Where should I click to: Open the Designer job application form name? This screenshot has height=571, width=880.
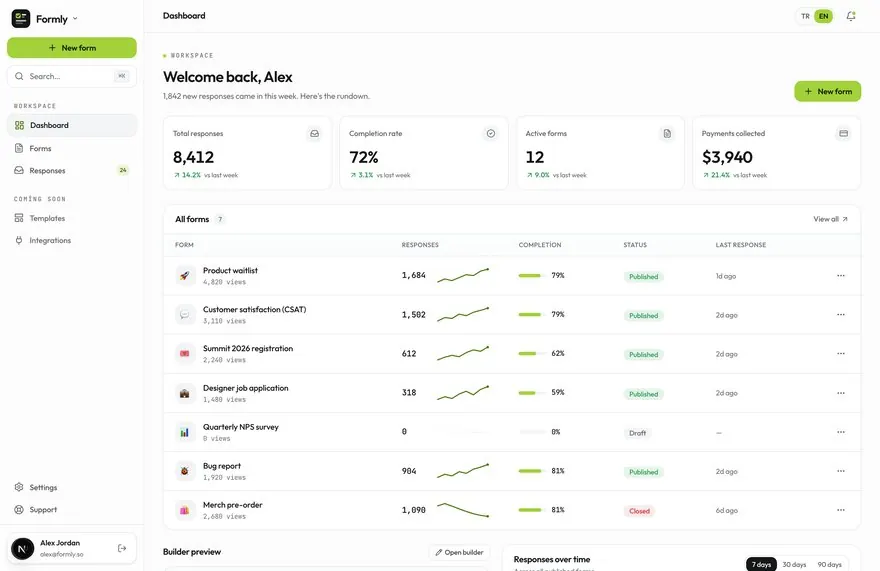pyautogui.click(x=245, y=388)
